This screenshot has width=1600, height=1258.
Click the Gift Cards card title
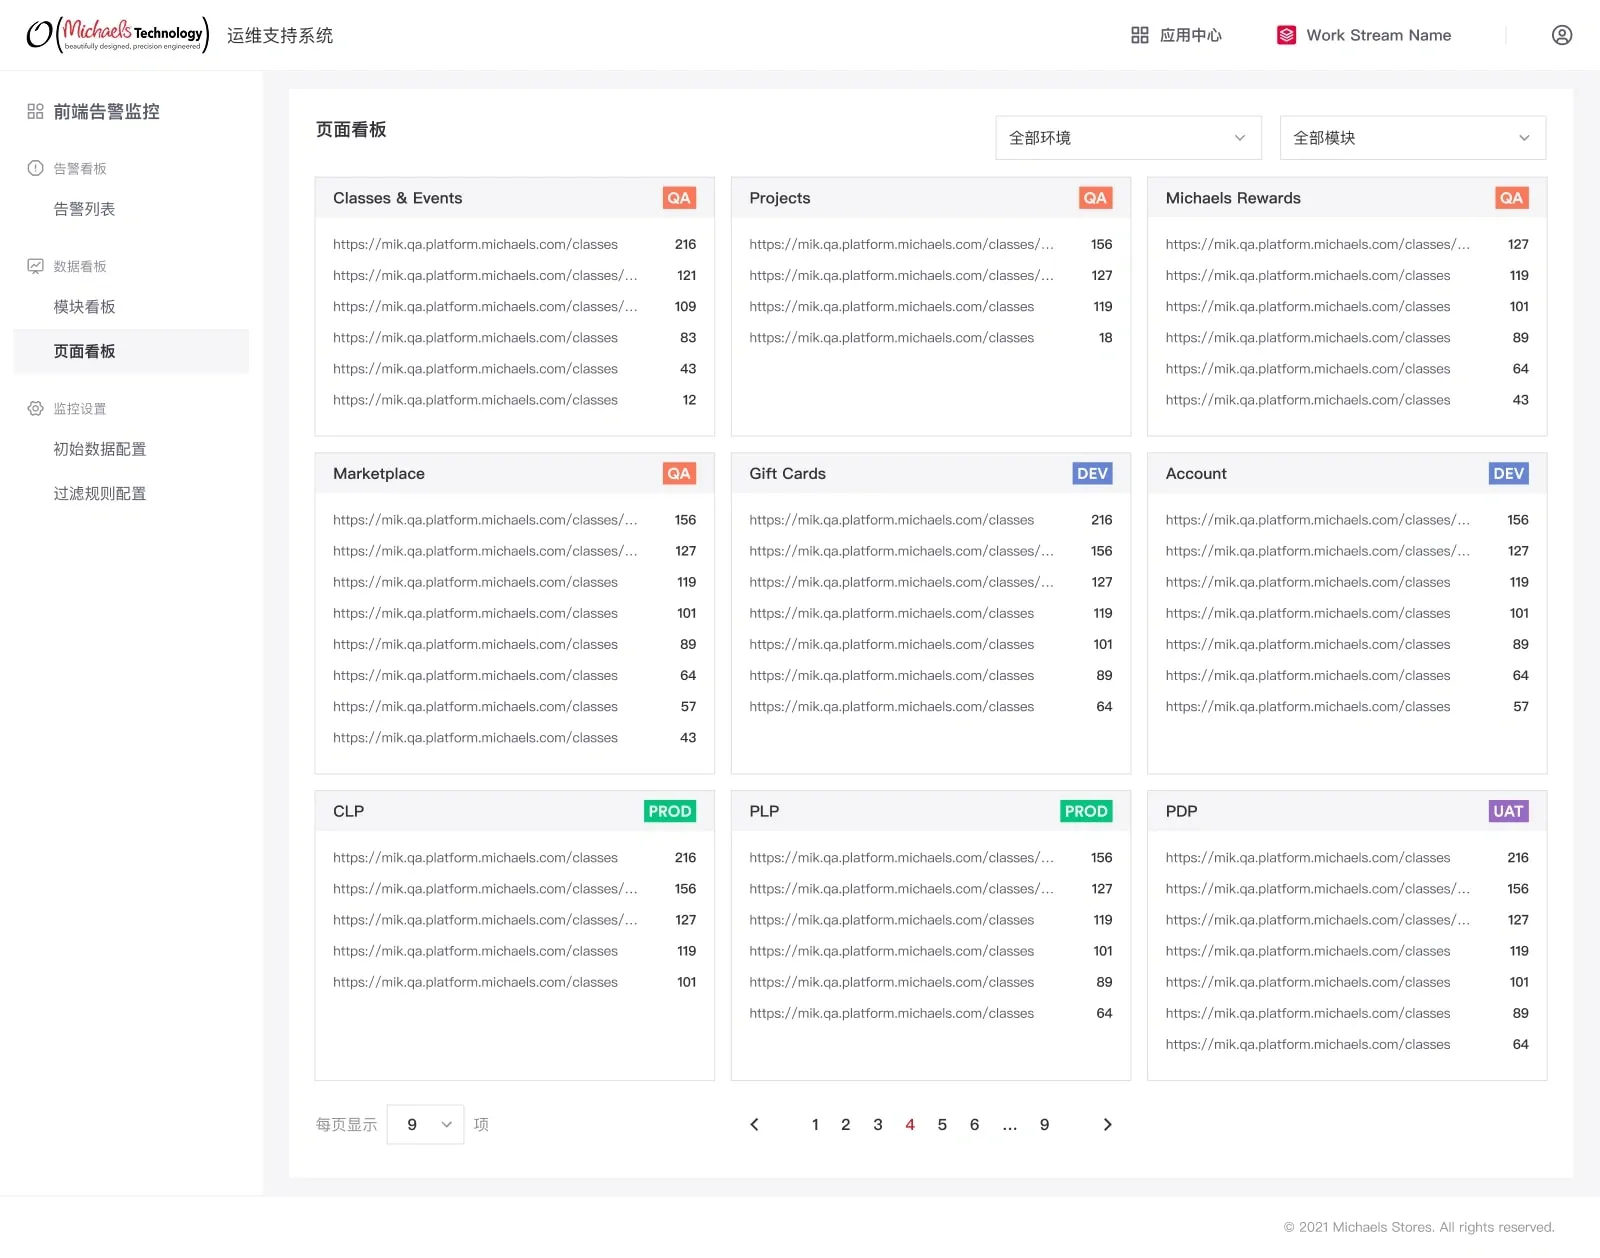(788, 474)
